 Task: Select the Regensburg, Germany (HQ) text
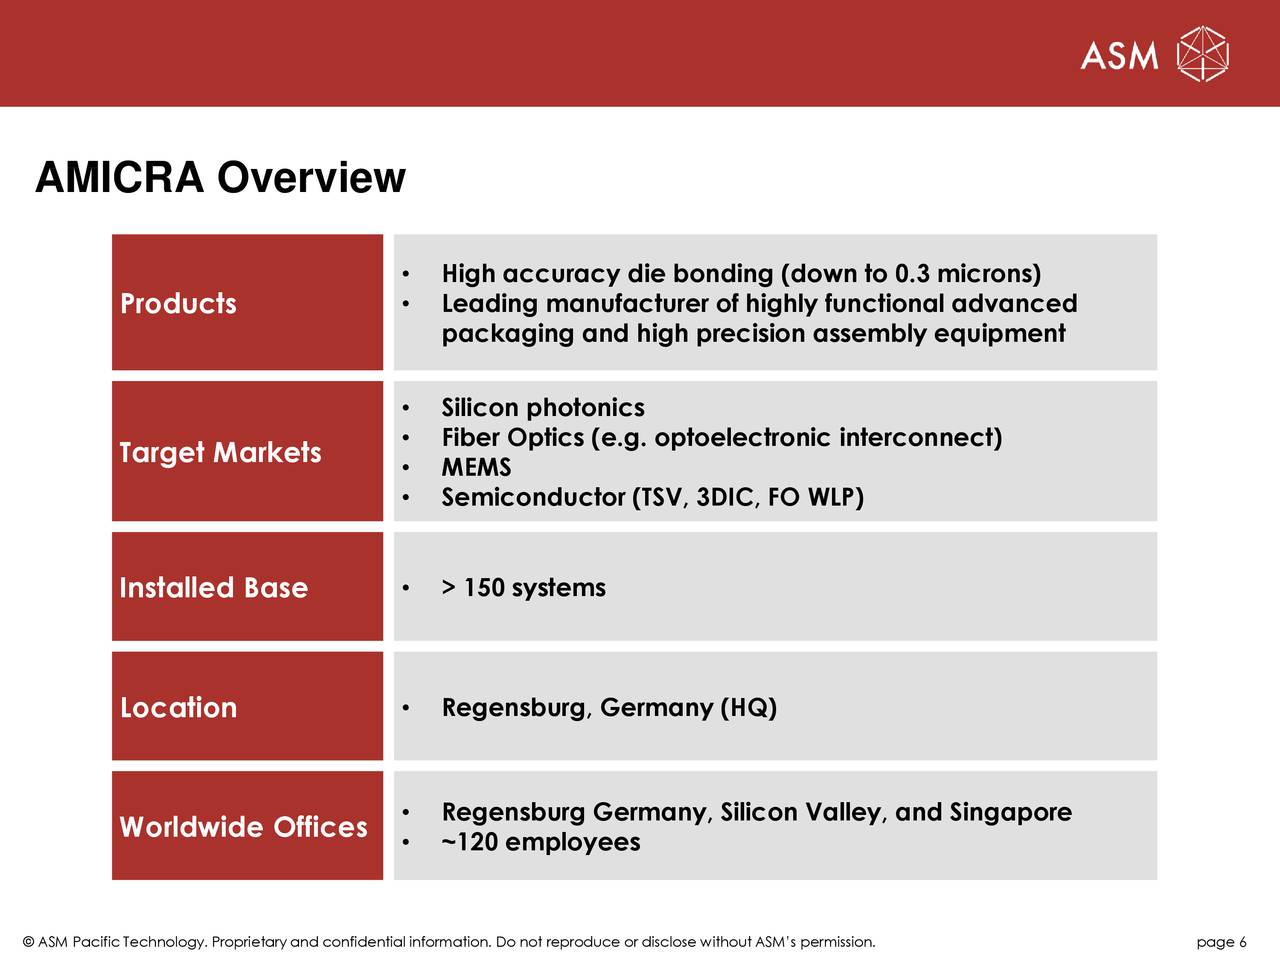click(609, 707)
